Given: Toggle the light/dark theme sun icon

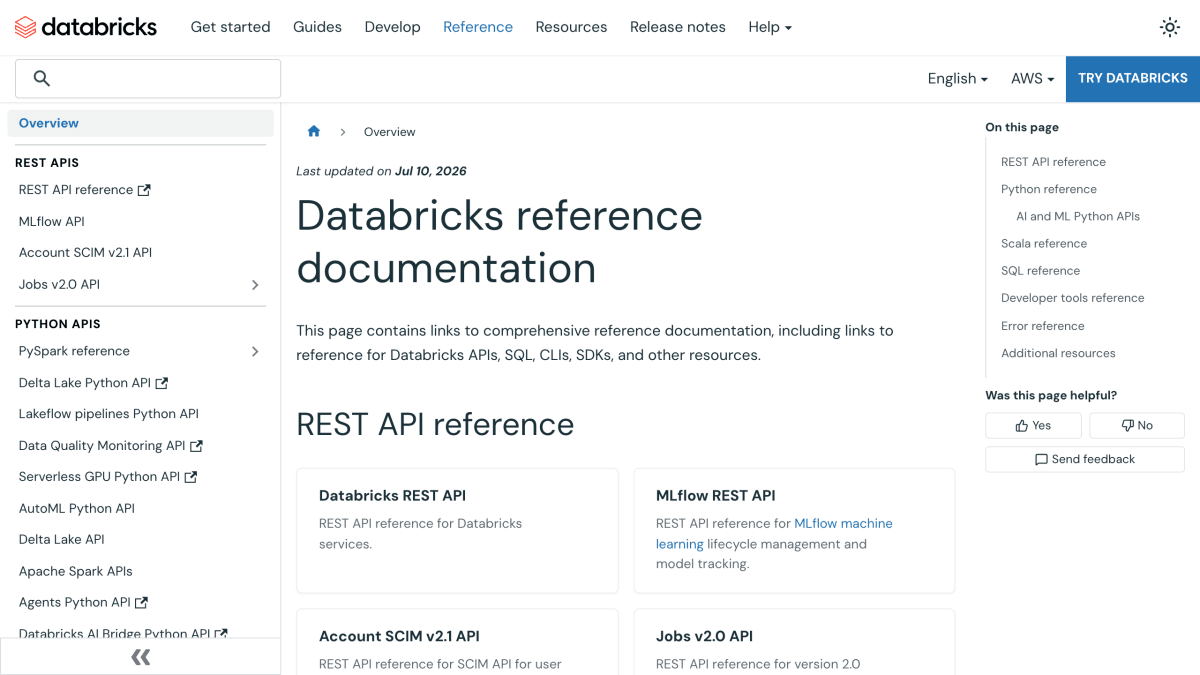Looking at the screenshot, I should [1169, 27].
